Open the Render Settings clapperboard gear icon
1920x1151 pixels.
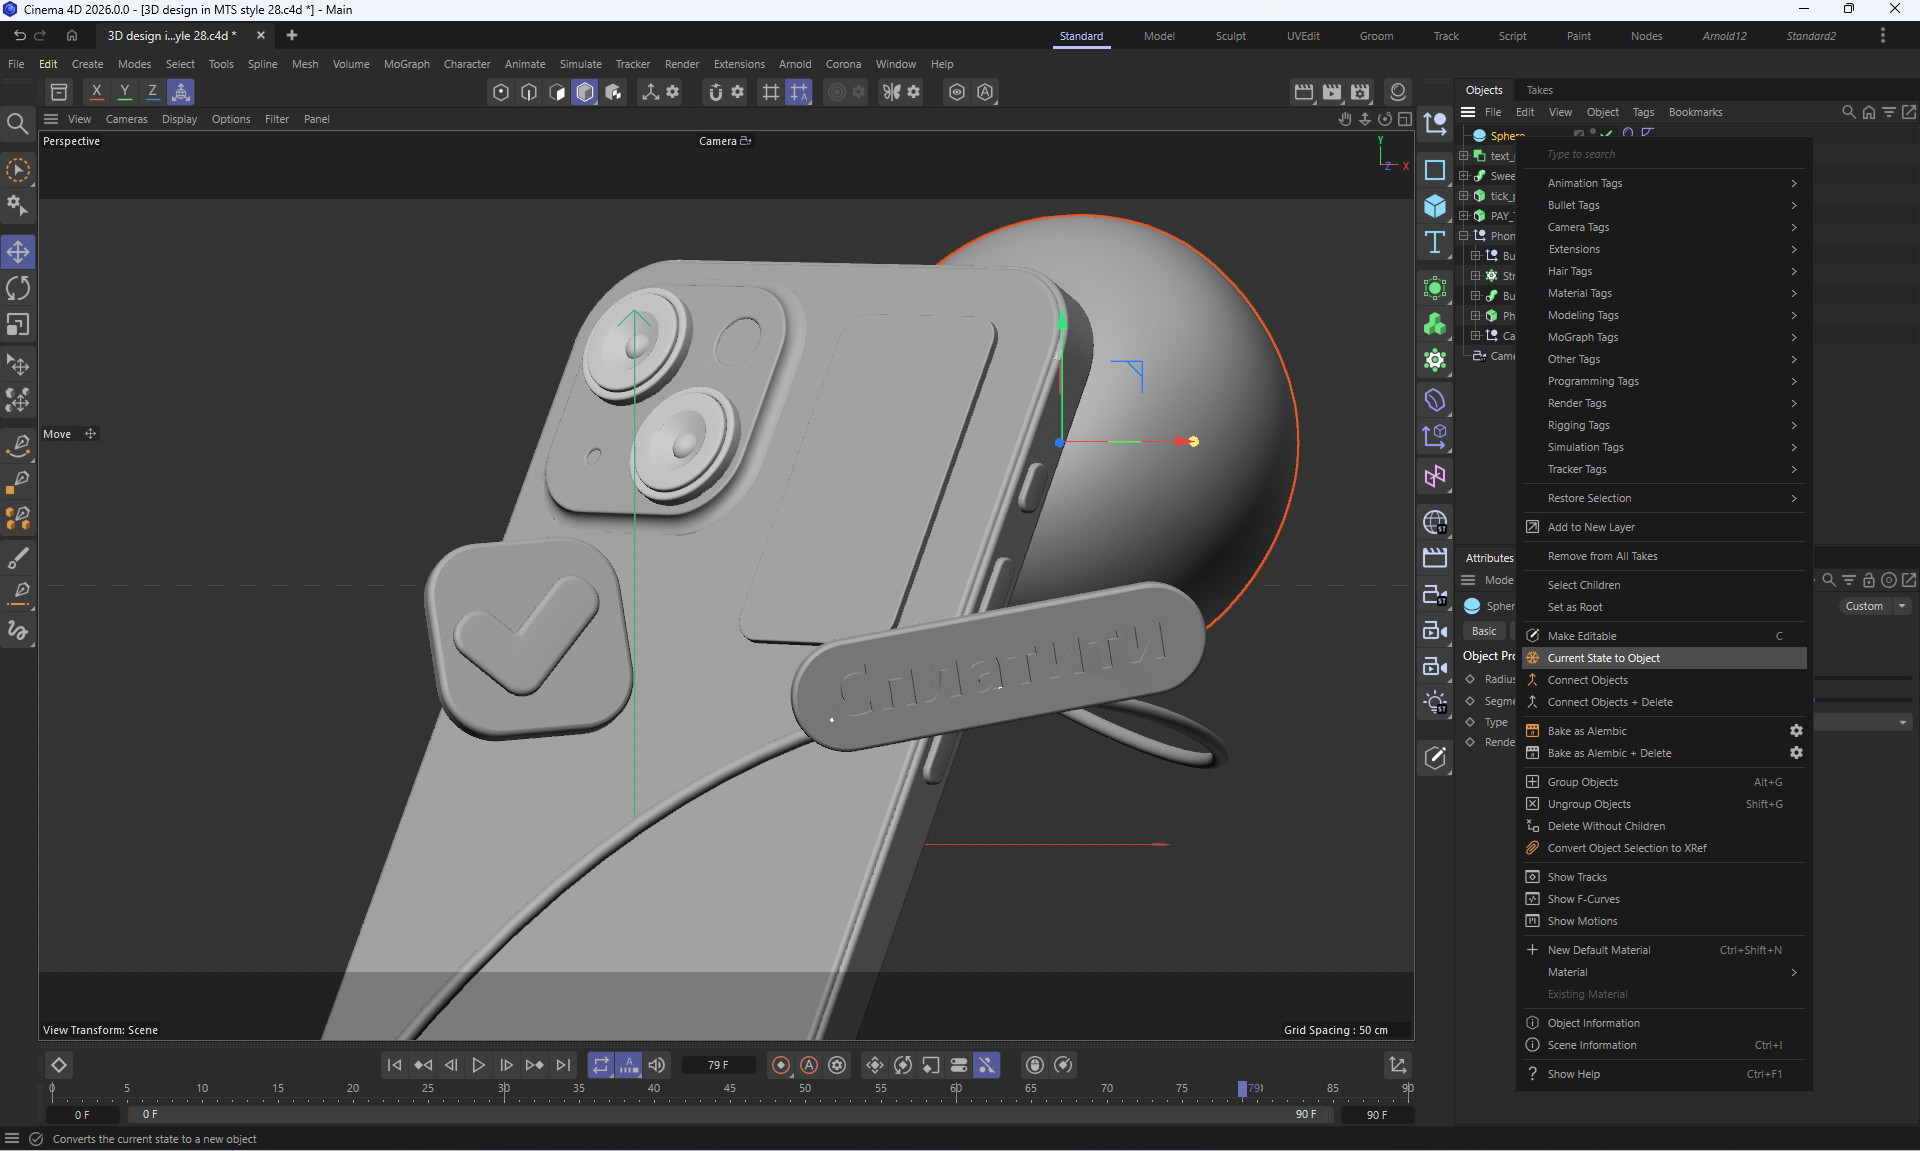point(1360,92)
